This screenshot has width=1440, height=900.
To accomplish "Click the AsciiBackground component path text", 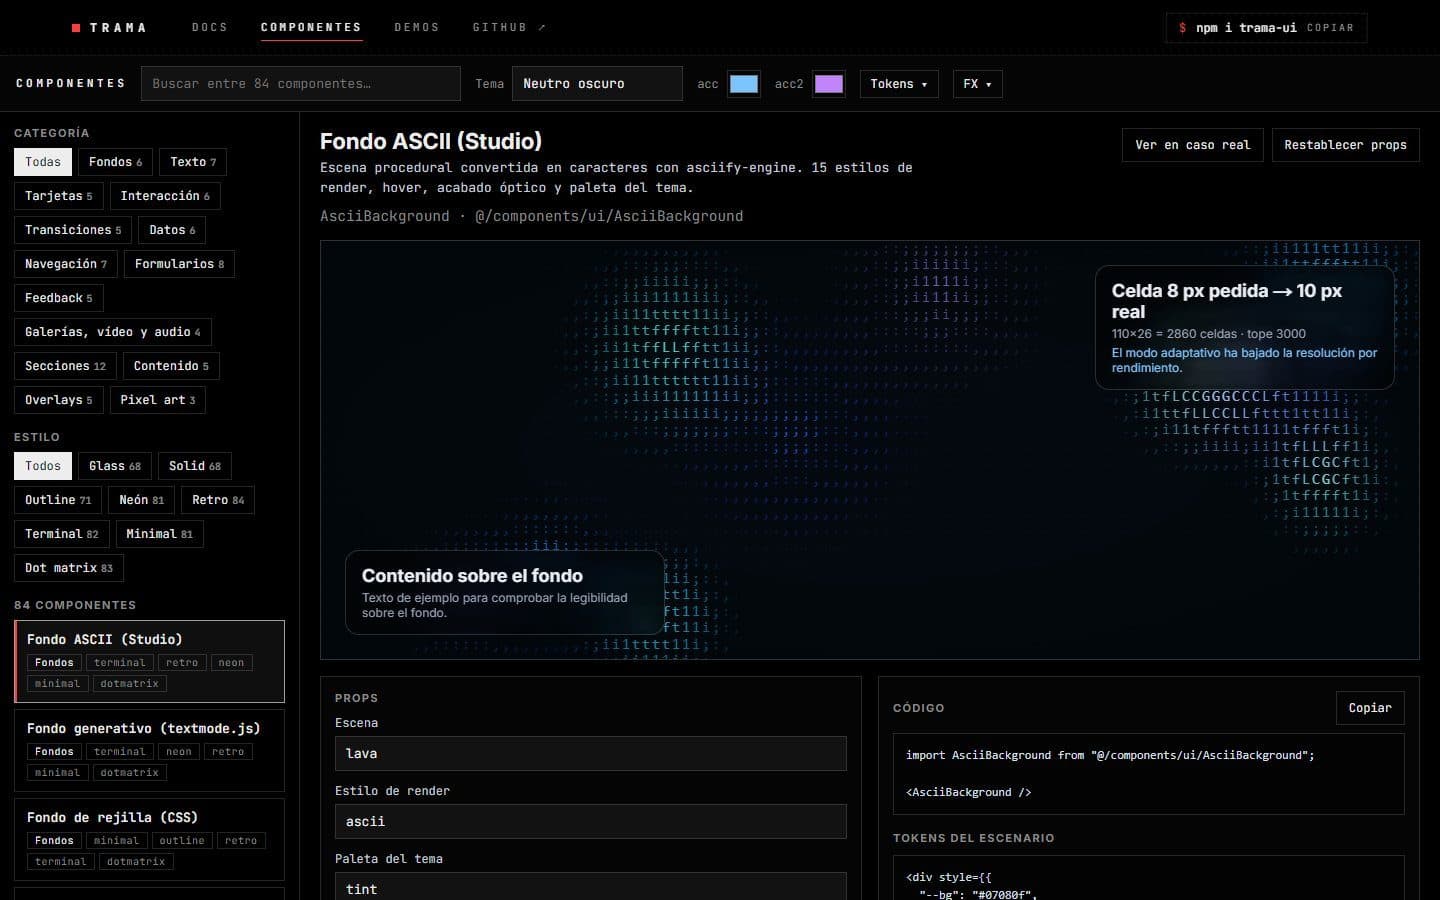I will (532, 216).
